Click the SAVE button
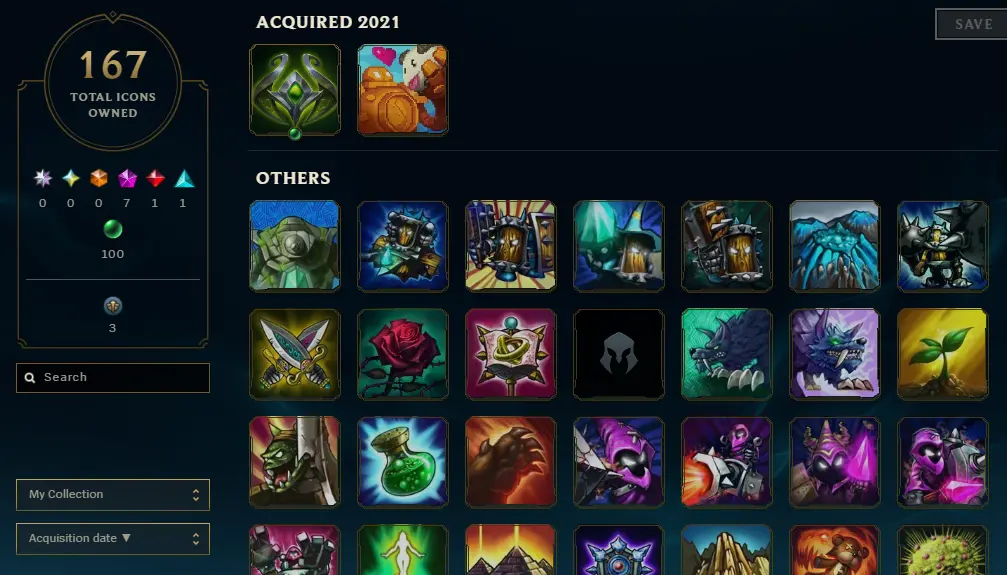Screen dimensions: 1007x575 (x=972, y=24)
